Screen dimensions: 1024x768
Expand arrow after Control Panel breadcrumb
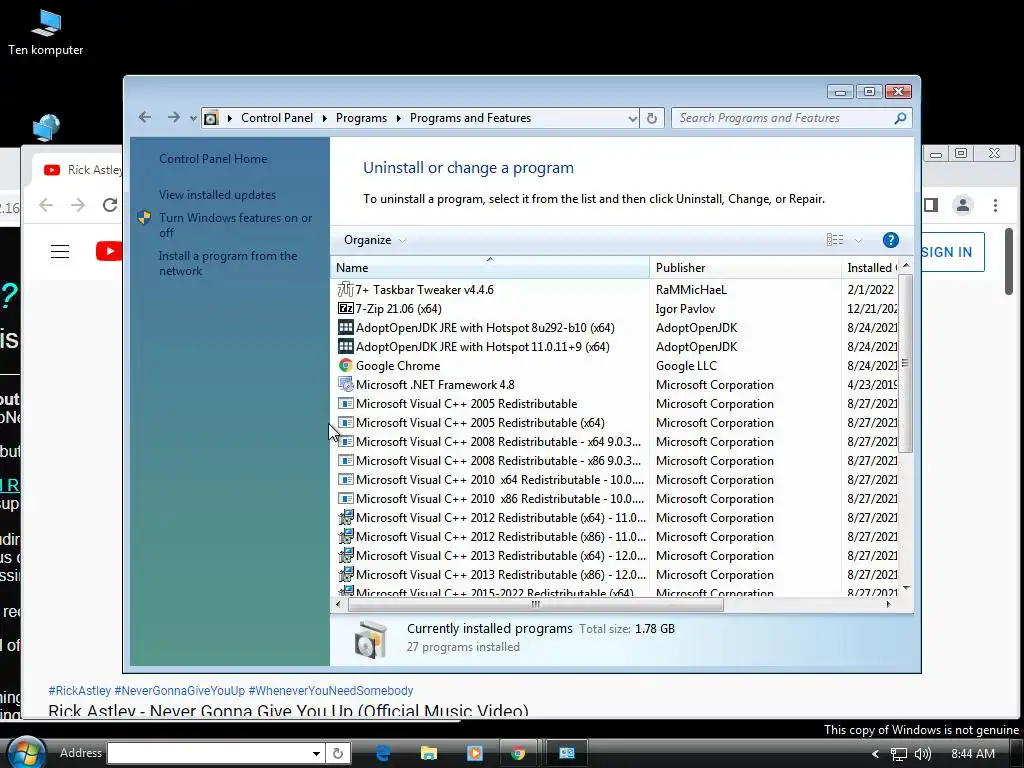325,118
